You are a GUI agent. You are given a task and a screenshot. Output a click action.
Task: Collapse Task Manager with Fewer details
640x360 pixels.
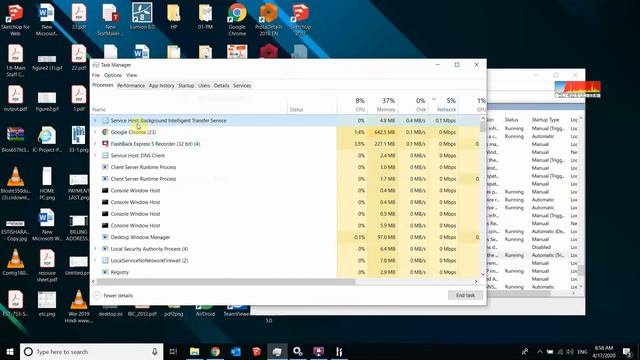coord(113,295)
